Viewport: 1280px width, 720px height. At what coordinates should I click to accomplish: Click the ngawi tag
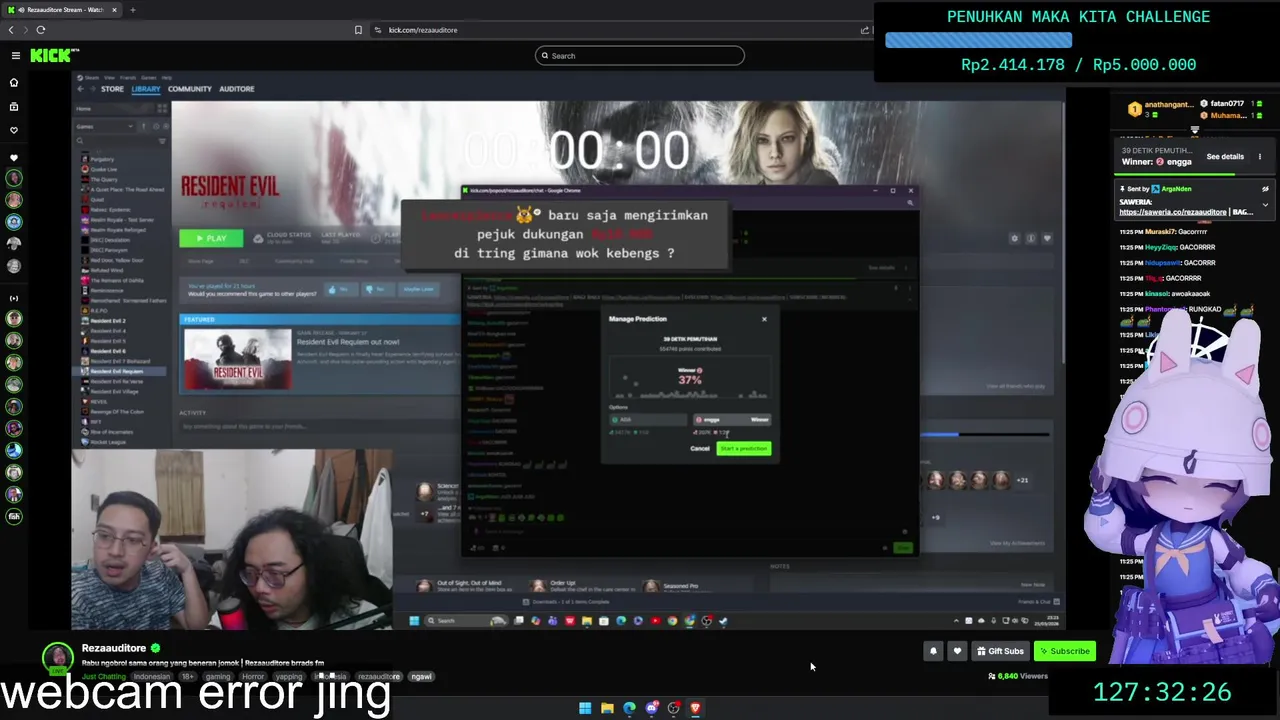coord(421,676)
